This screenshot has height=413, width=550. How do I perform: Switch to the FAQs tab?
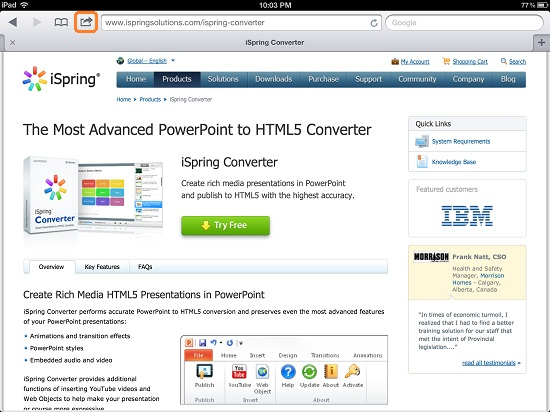[145, 267]
